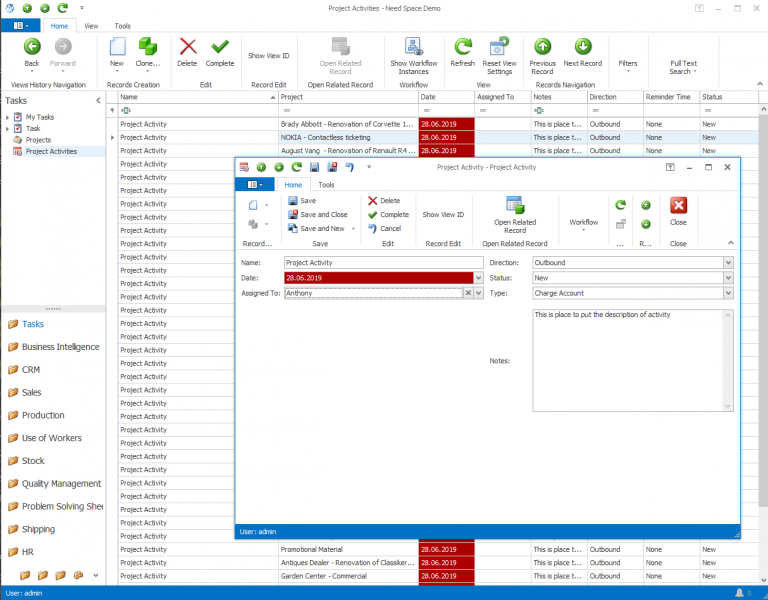Go to Previous Record

point(542,47)
